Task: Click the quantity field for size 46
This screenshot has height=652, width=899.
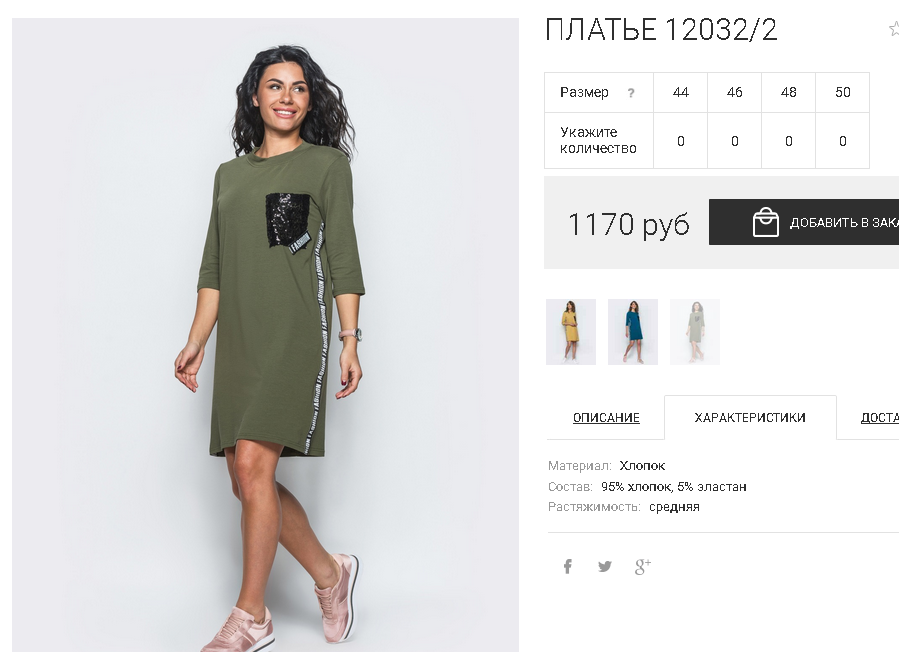Action: 734,141
